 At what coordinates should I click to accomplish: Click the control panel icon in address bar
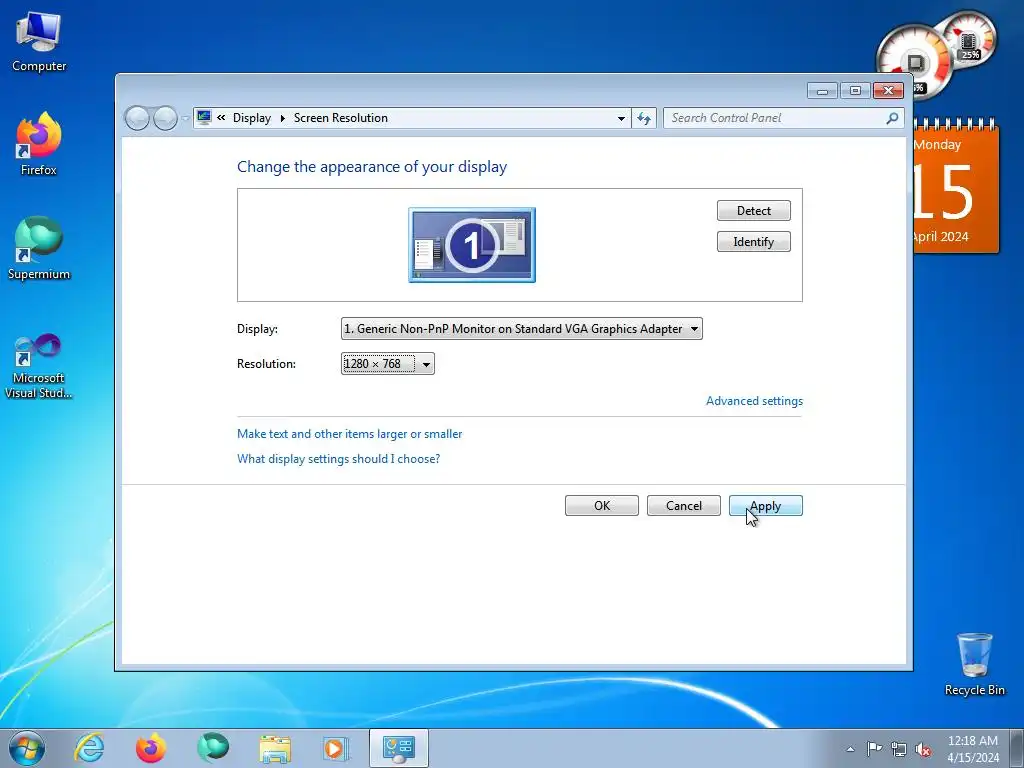pyautogui.click(x=204, y=118)
